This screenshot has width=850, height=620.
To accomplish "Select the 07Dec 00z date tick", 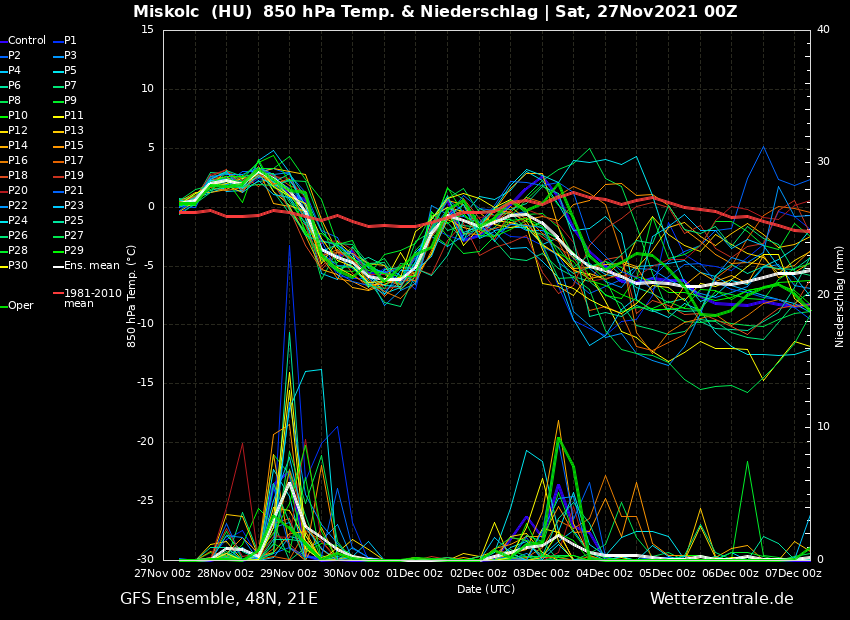I will coord(794,574).
